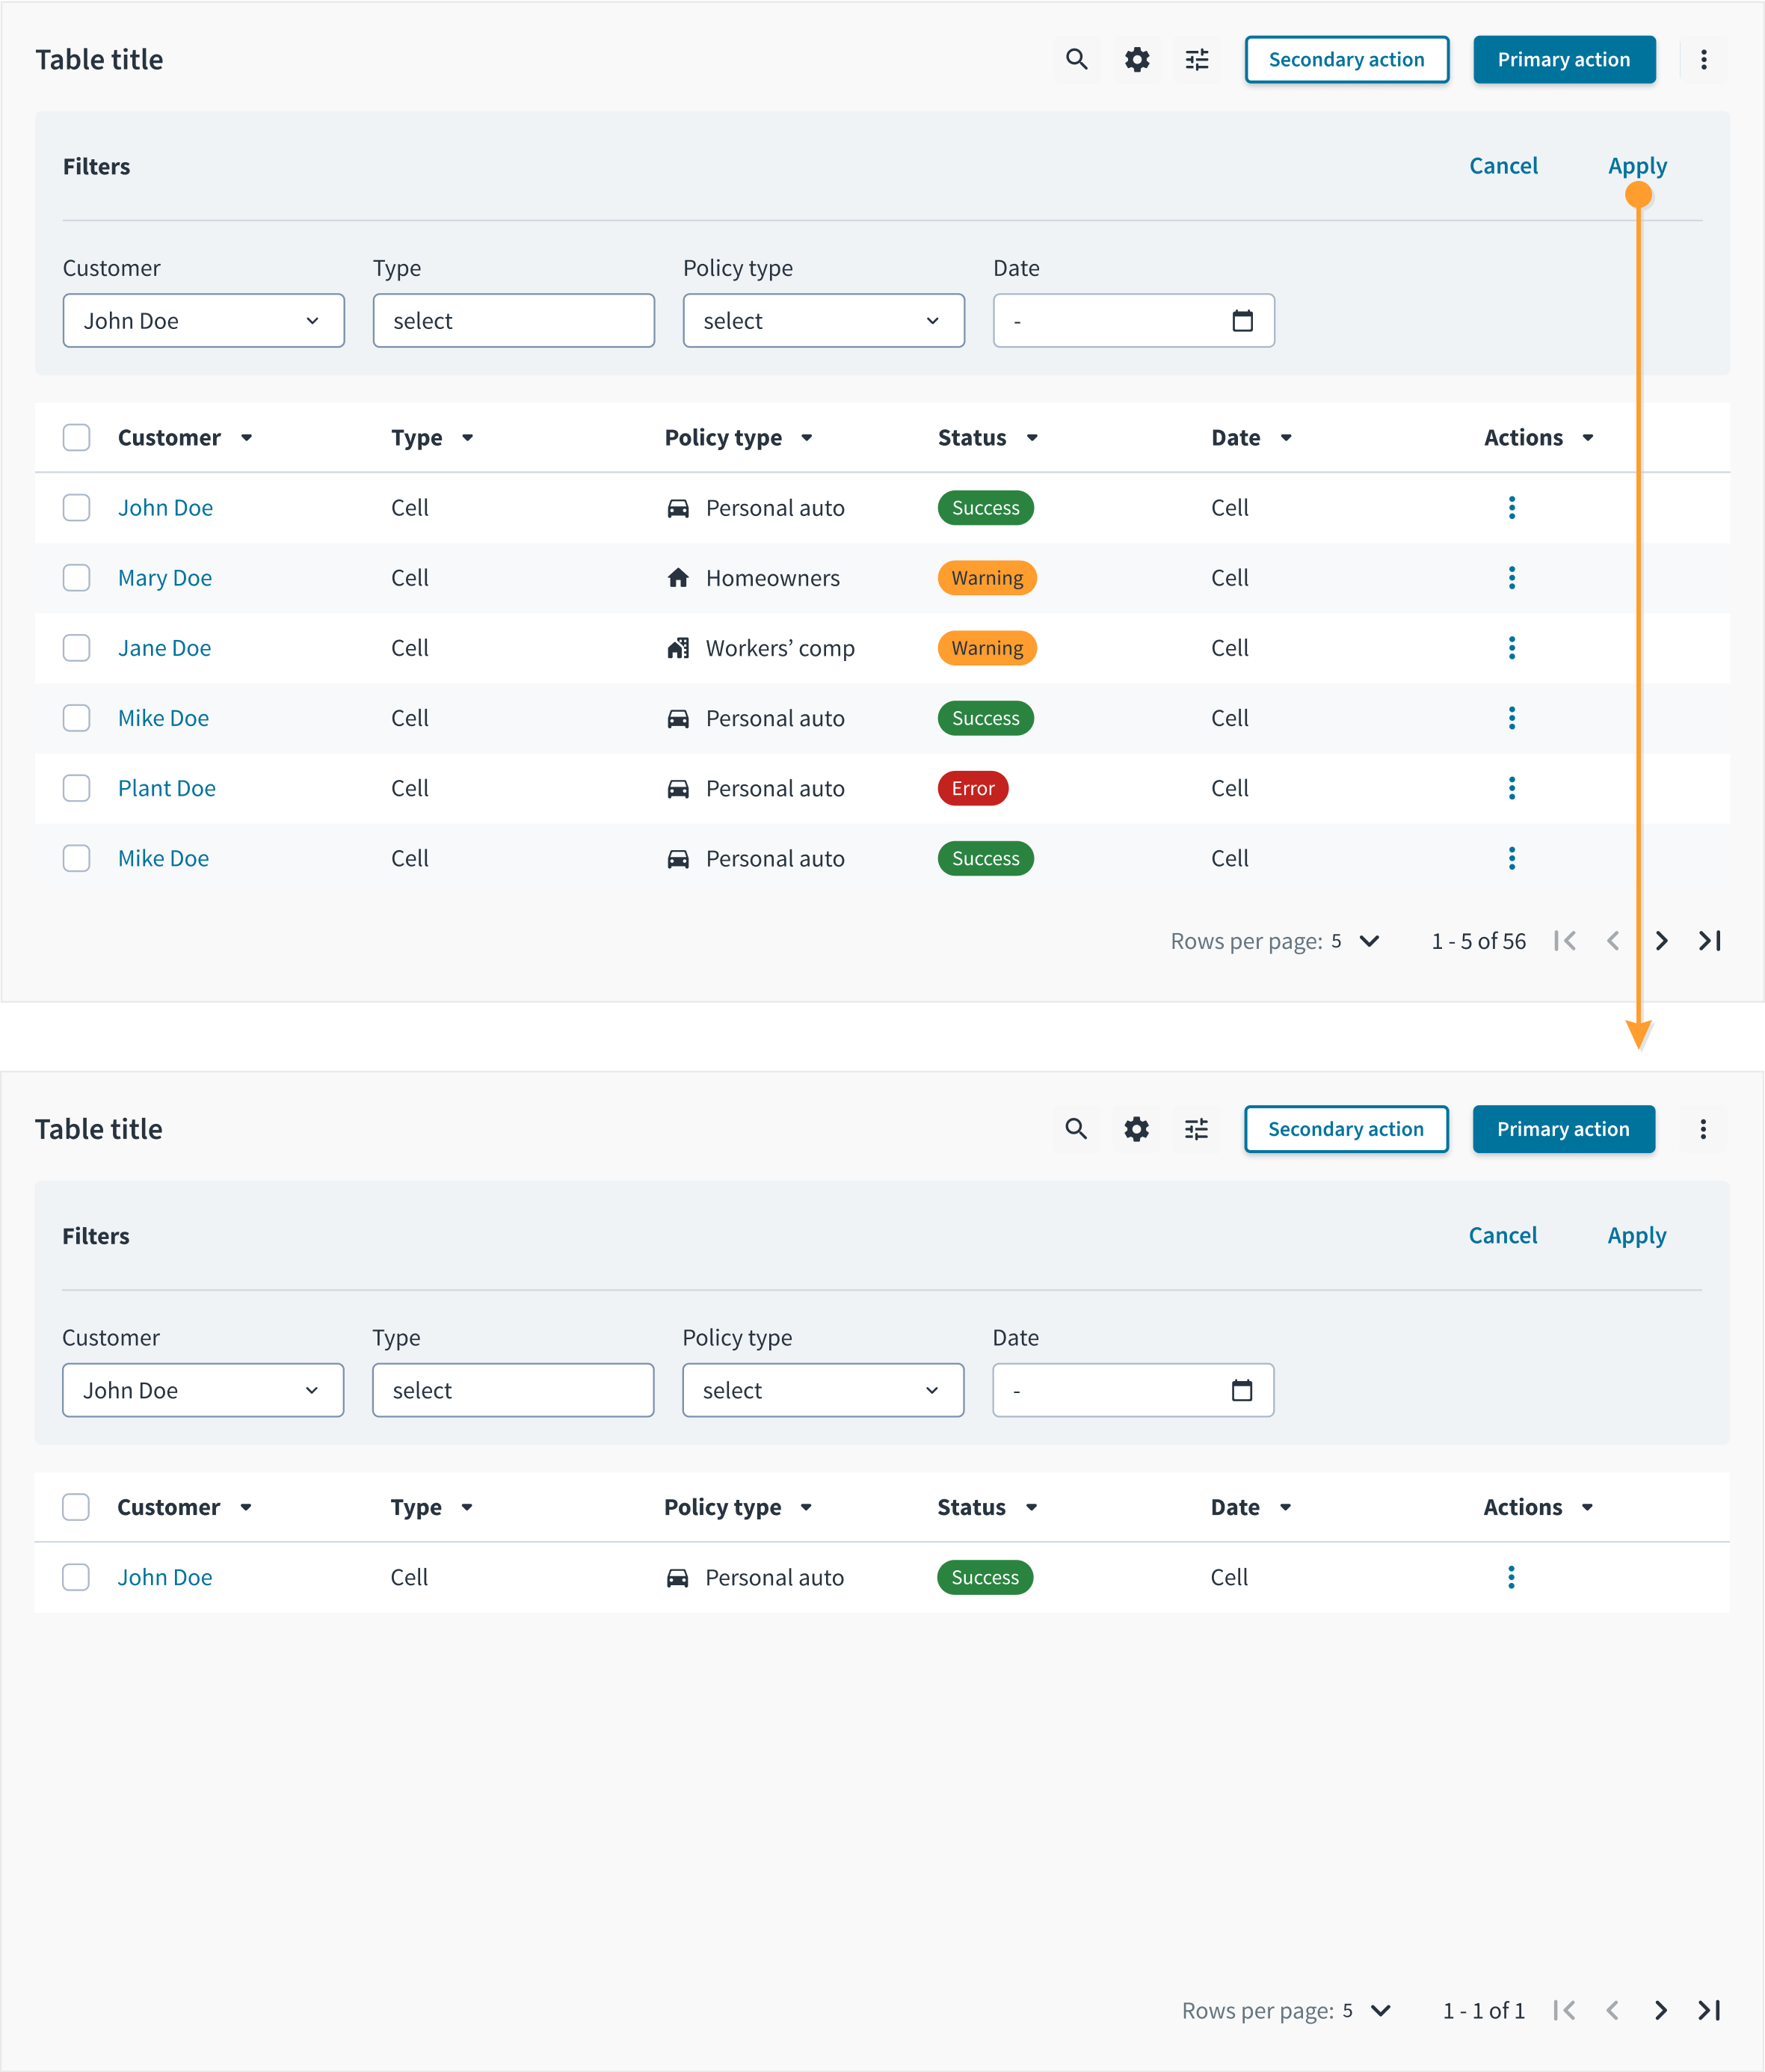1765x2072 pixels.
Task: Toggle filter sliders icon in bottom table
Action: 1196,1129
